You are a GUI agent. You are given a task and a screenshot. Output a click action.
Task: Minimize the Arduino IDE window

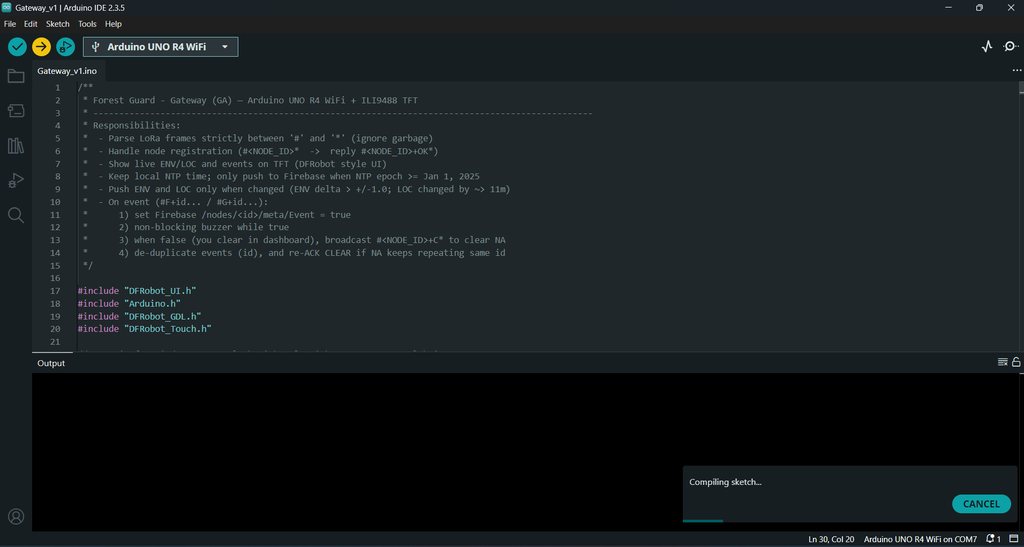coord(948,7)
